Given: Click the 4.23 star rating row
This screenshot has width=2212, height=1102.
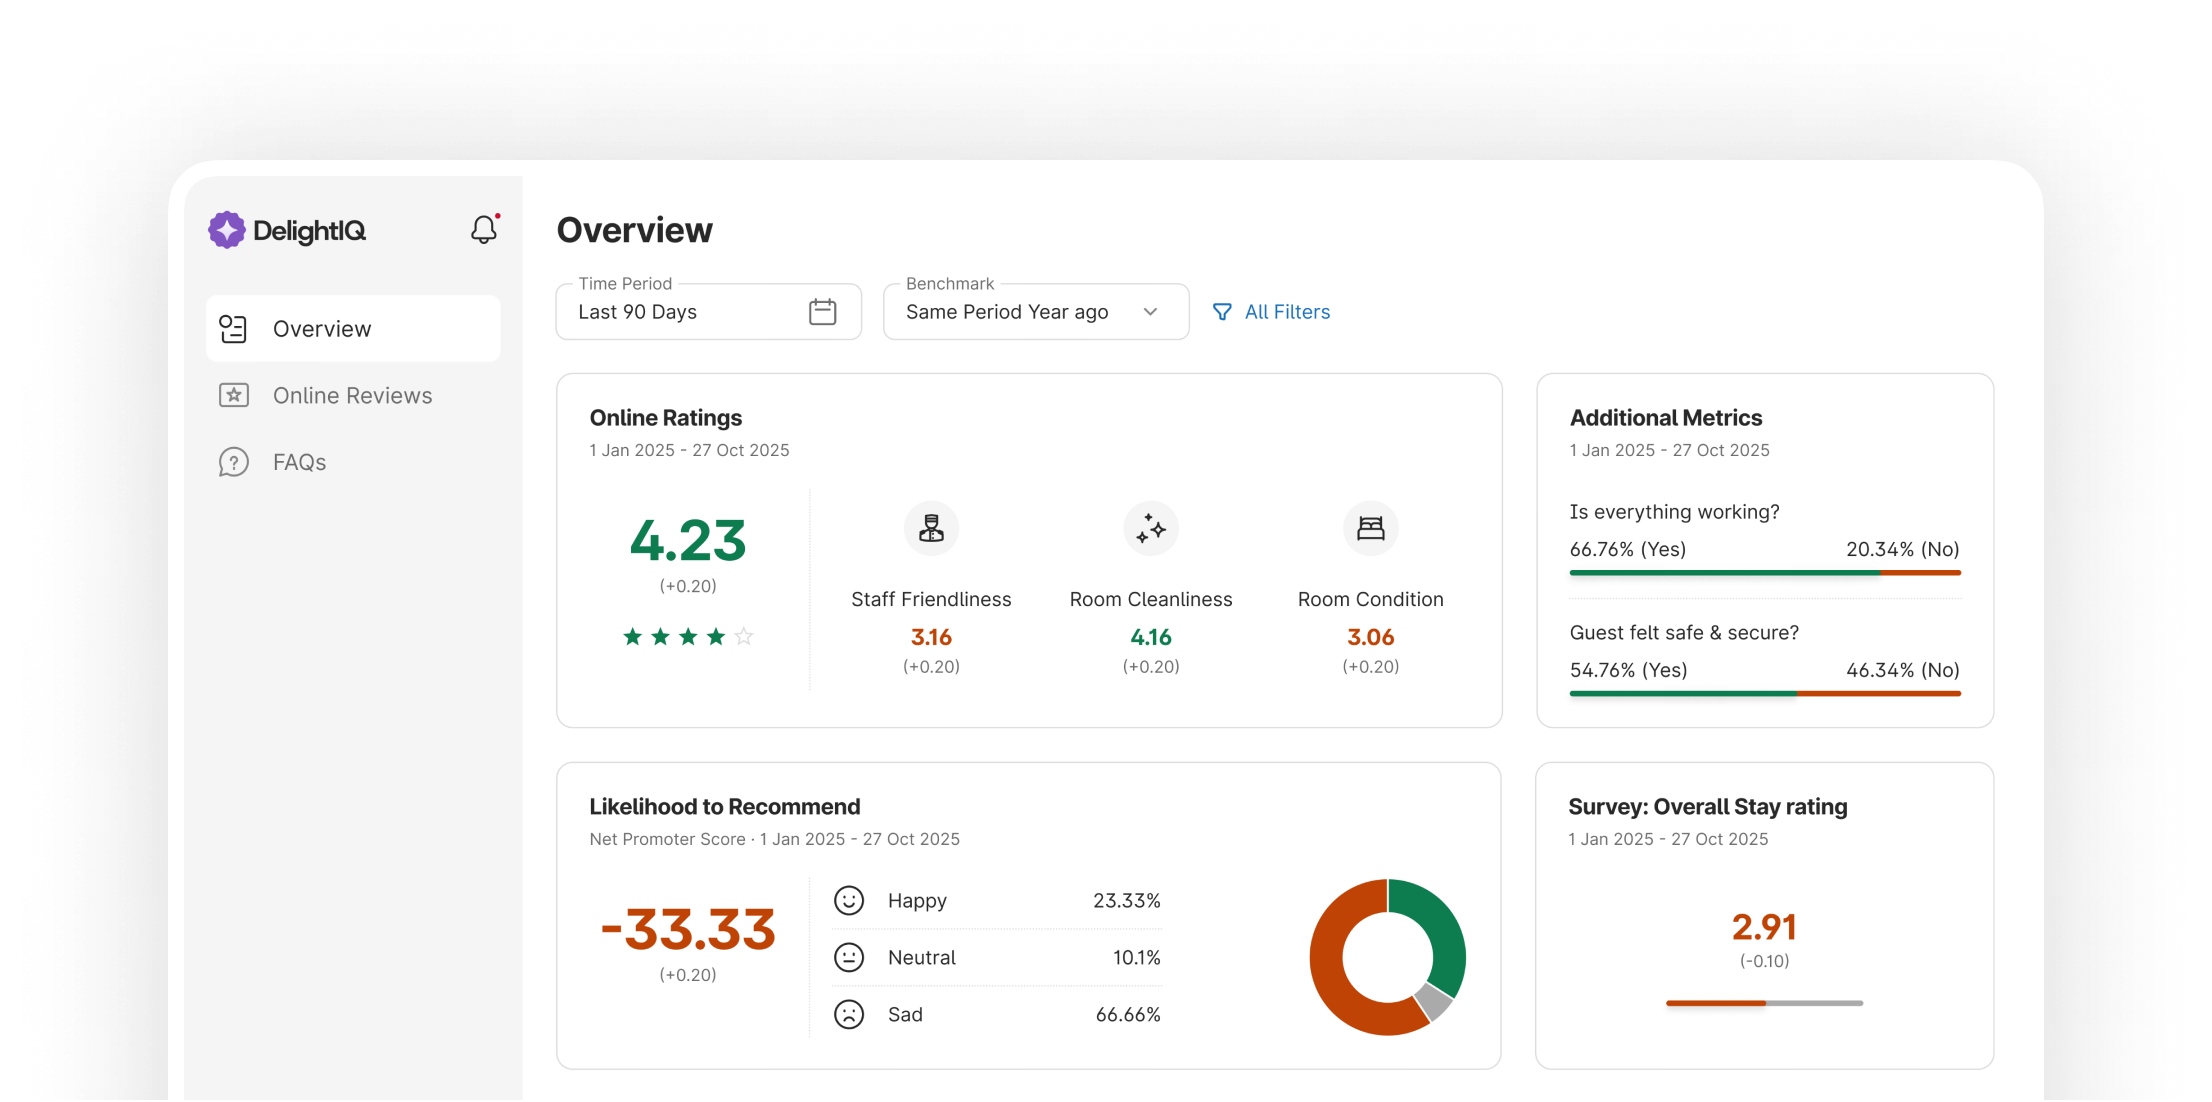Looking at the screenshot, I should 688,637.
